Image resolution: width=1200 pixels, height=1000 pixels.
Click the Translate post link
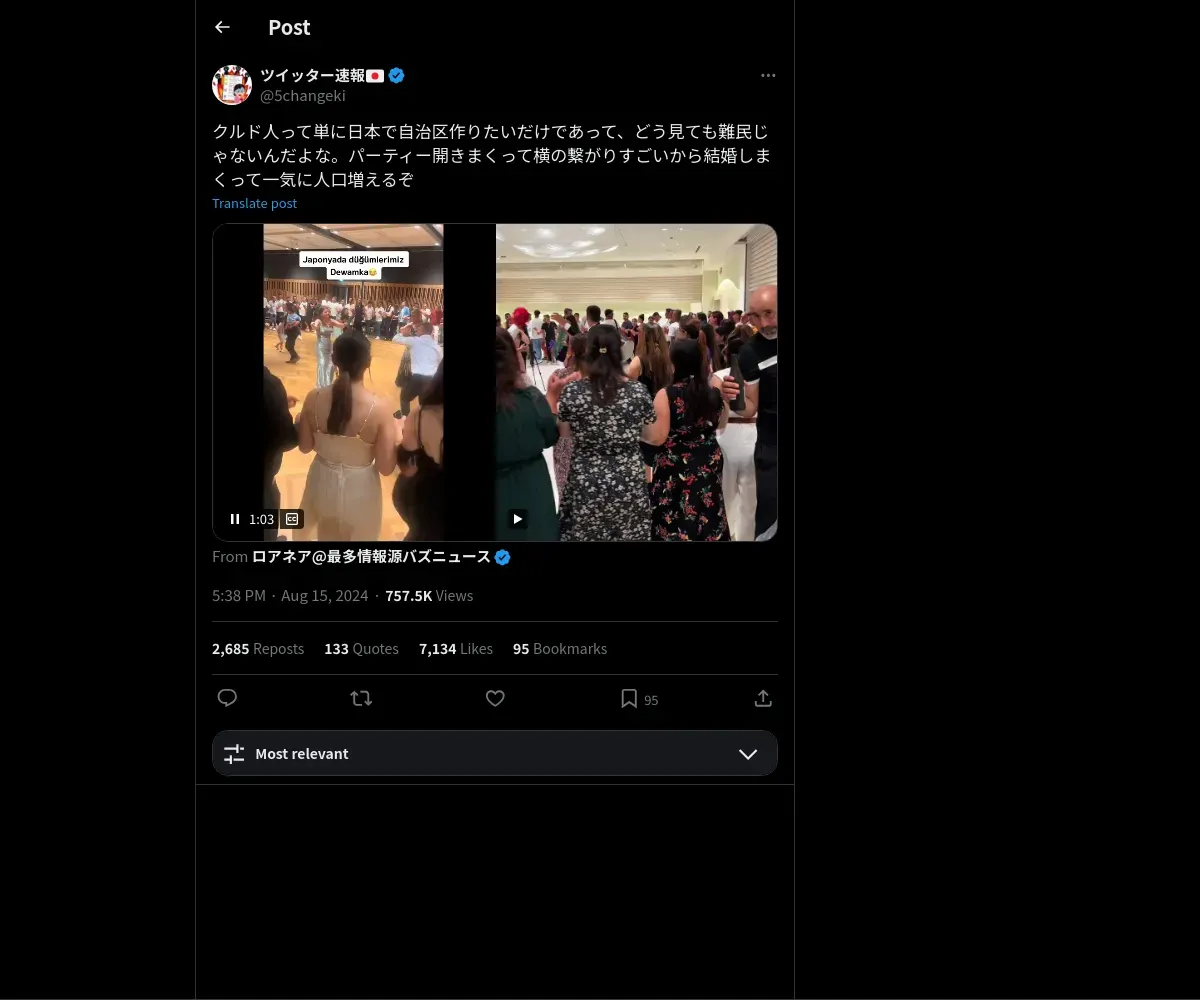254,203
